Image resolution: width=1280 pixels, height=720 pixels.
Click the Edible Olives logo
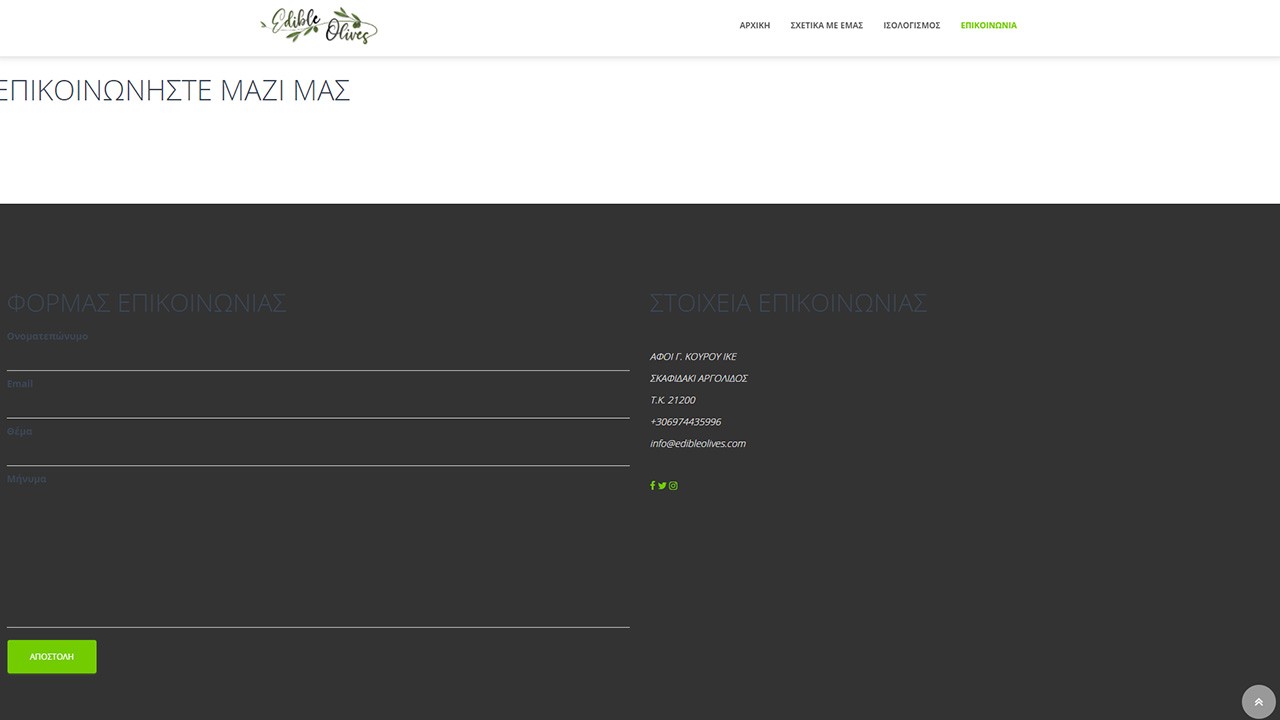coord(319,26)
